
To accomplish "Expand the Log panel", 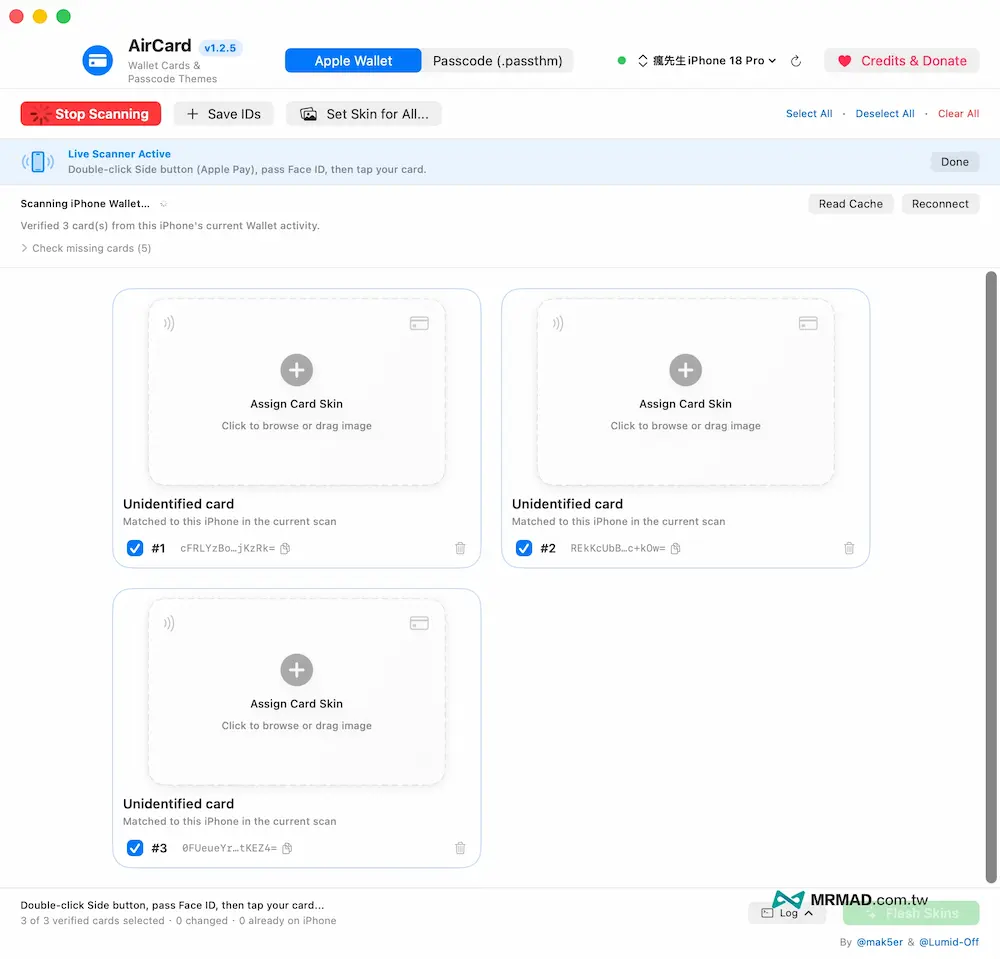I will (x=787, y=913).
